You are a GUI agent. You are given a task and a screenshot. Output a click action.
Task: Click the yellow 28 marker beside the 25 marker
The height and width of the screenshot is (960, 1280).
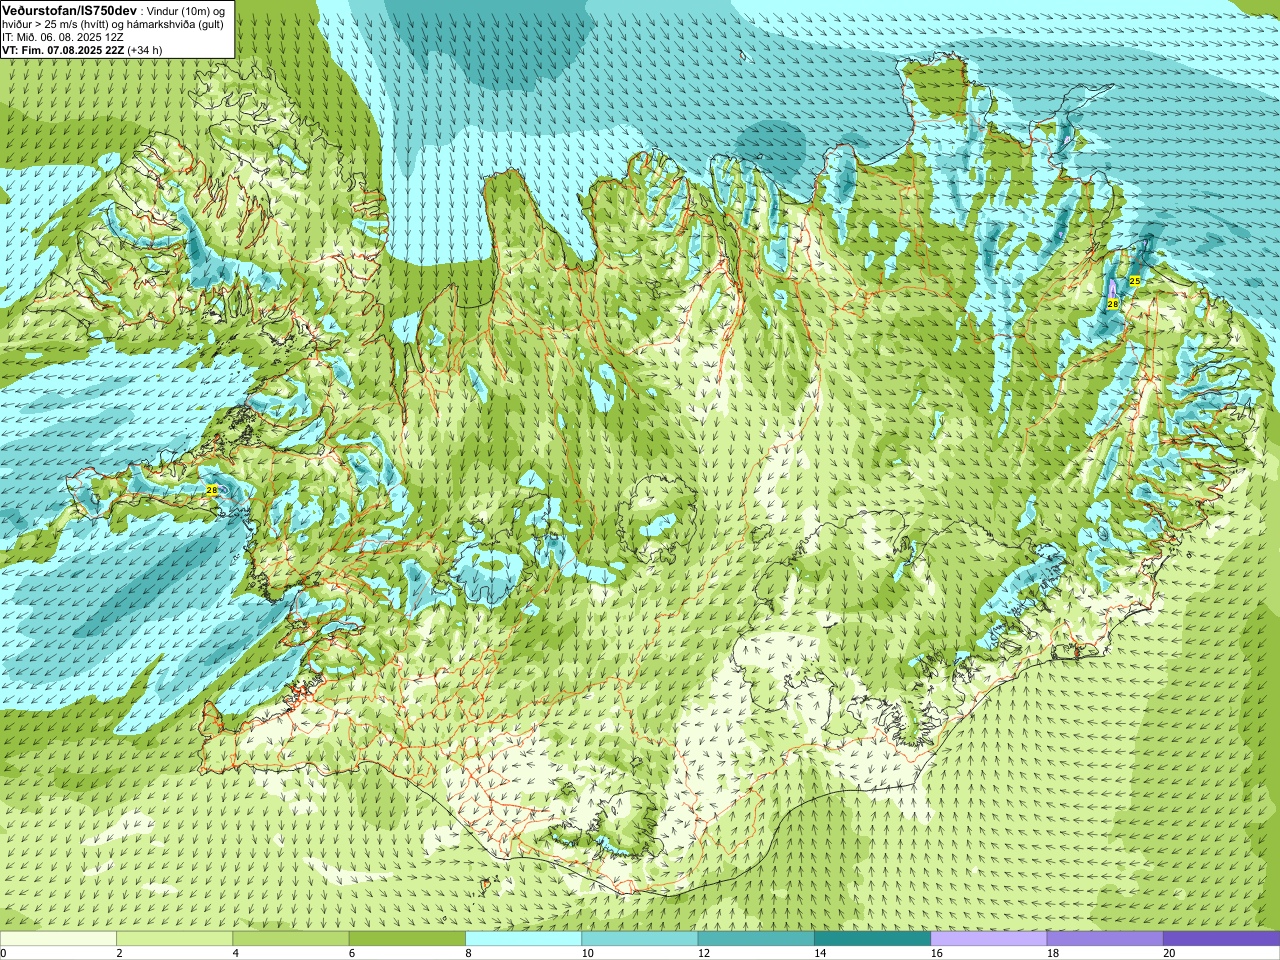(1112, 303)
